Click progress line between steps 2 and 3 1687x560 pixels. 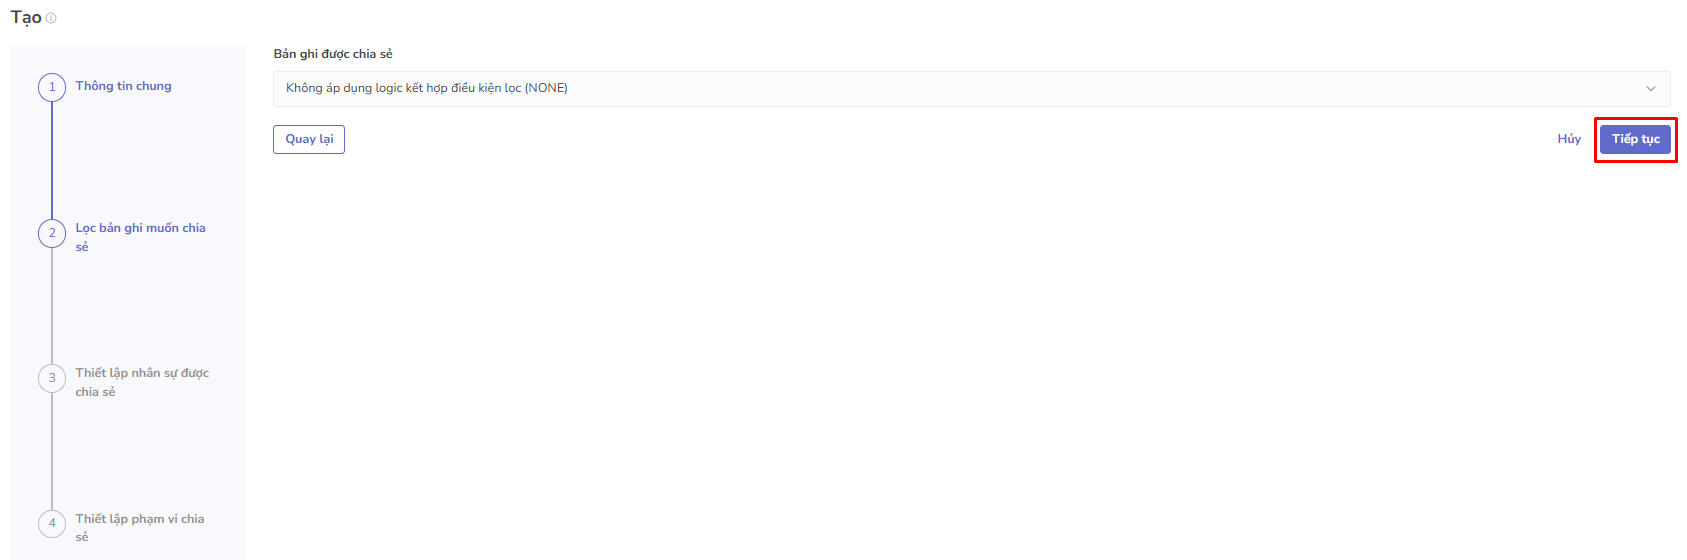pyautogui.click(x=52, y=305)
